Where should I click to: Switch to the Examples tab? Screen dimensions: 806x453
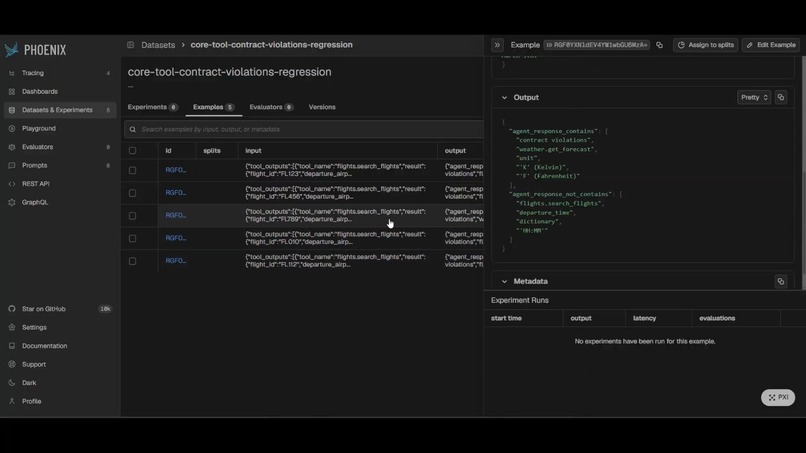pos(213,107)
